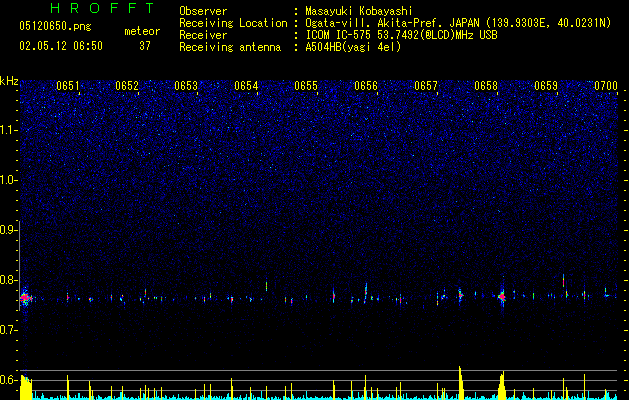This screenshot has width=629, height=400.
Task: Click the tallest yellow power peak near 0657
Action: (x=460, y=382)
